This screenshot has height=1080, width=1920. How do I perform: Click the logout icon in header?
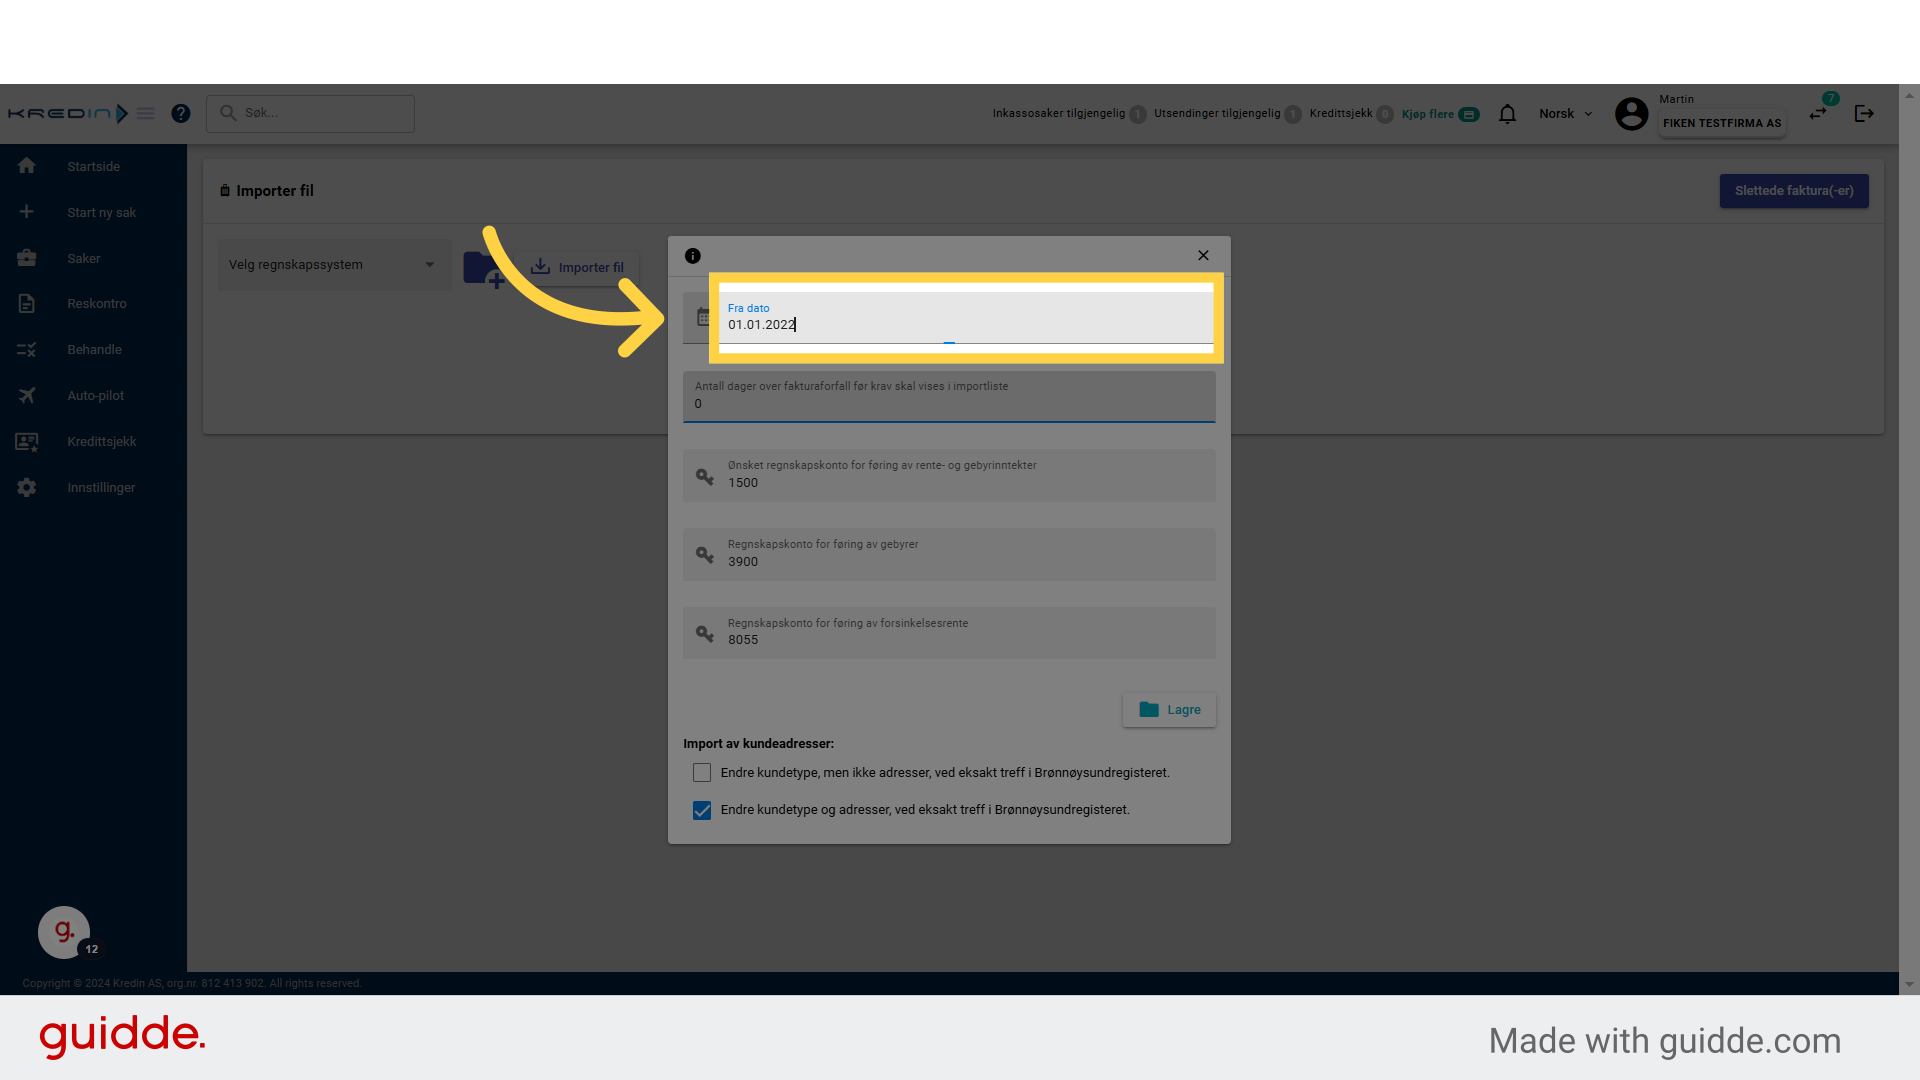(1864, 114)
